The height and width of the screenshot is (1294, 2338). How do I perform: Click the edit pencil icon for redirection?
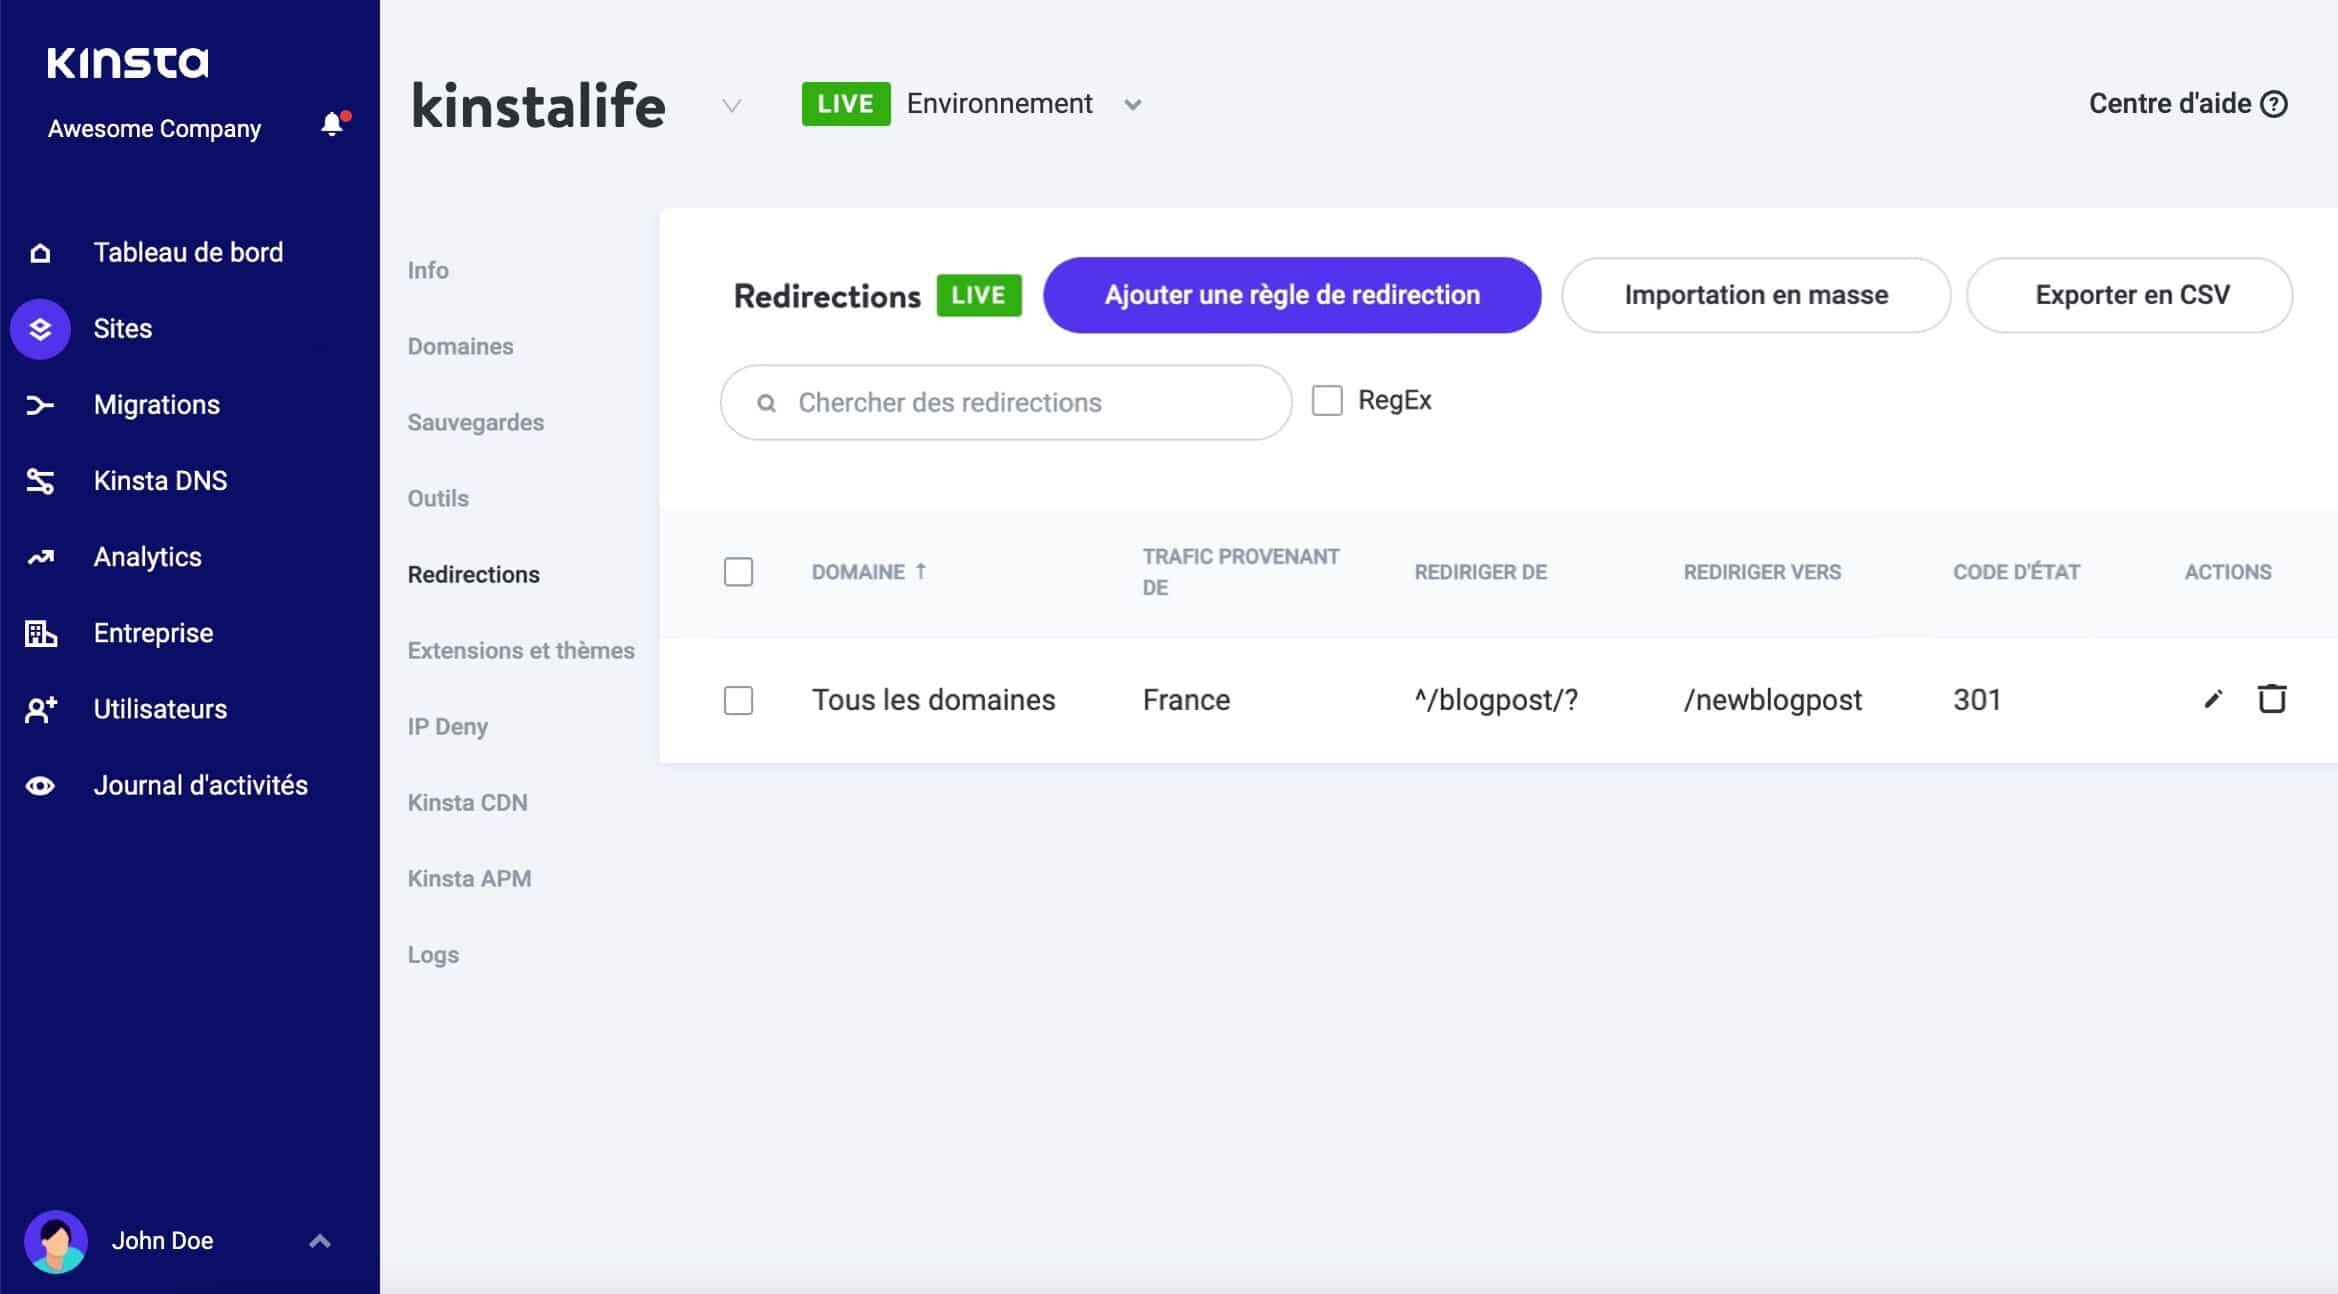(2212, 698)
